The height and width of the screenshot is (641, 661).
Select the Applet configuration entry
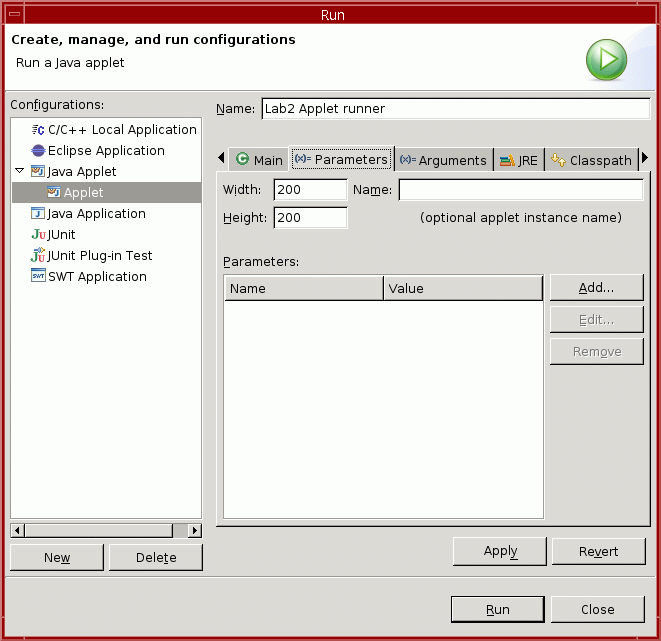83,193
